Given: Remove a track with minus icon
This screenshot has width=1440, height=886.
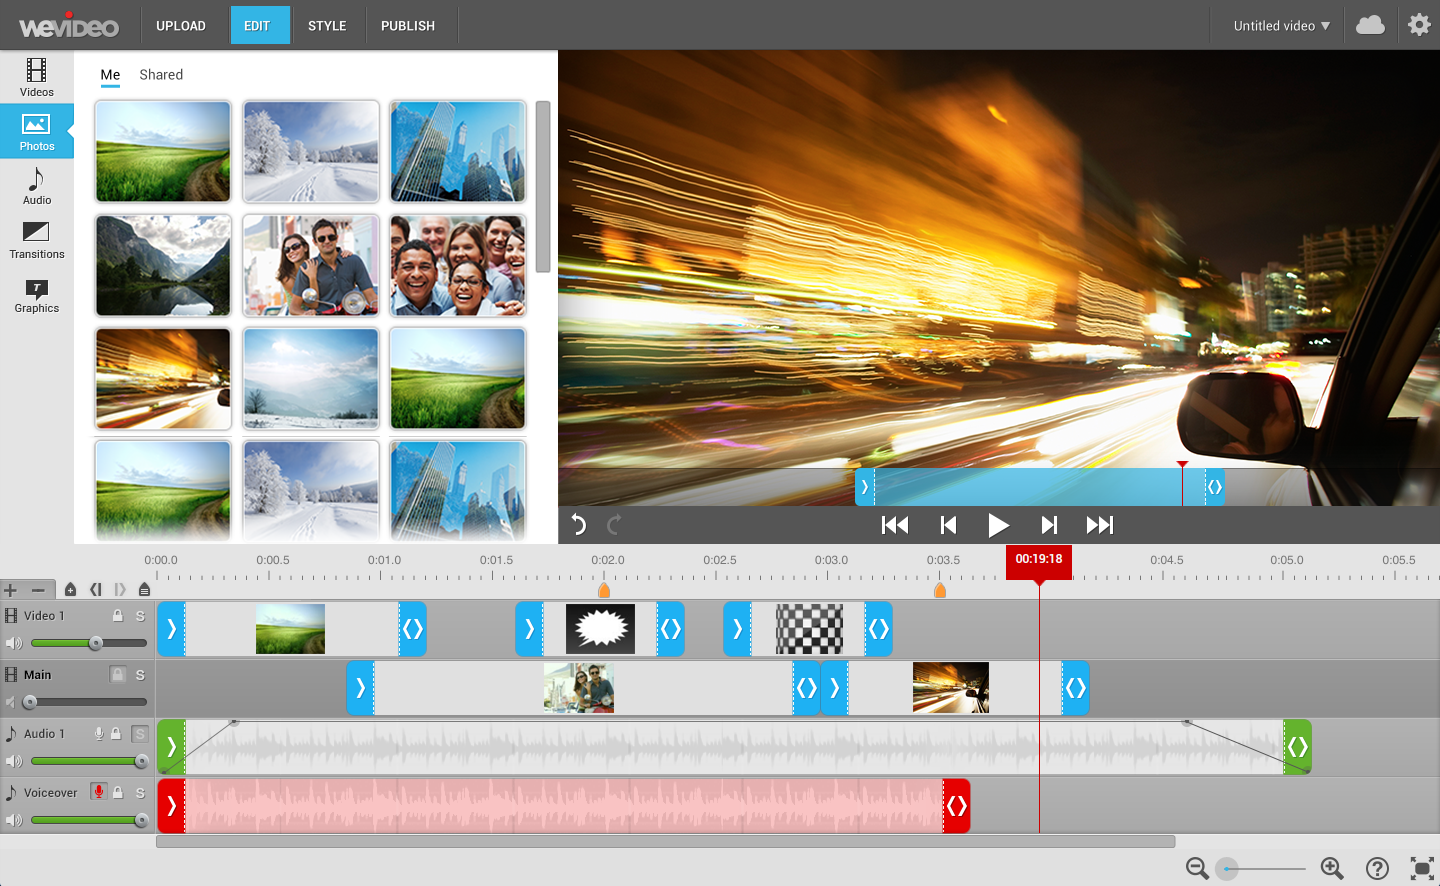Looking at the screenshot, I should pyautogui.click(x=38, y=590).
